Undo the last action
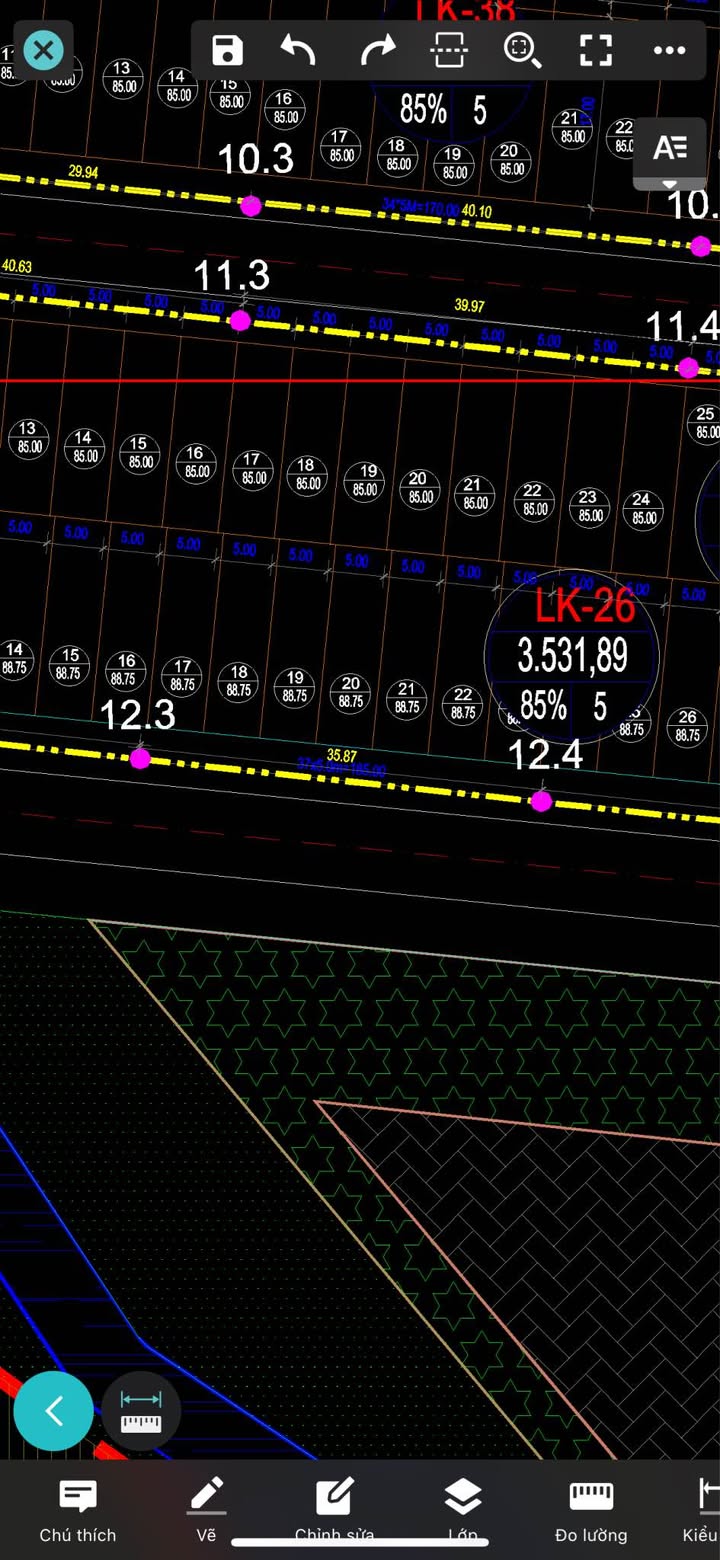The height and width of the screenshot is (1560, 720). (299, 50)
